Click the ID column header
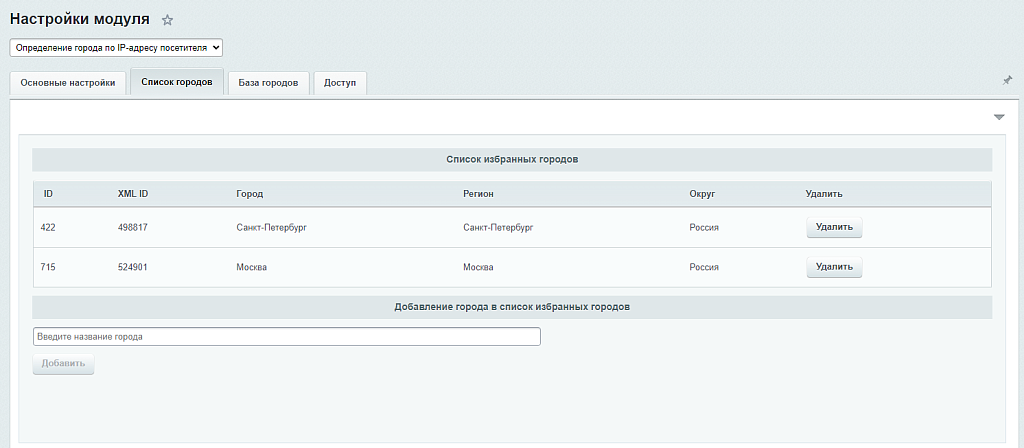Image resolution: width=1024 pixels, height=448 pixels. pos(48,193)
